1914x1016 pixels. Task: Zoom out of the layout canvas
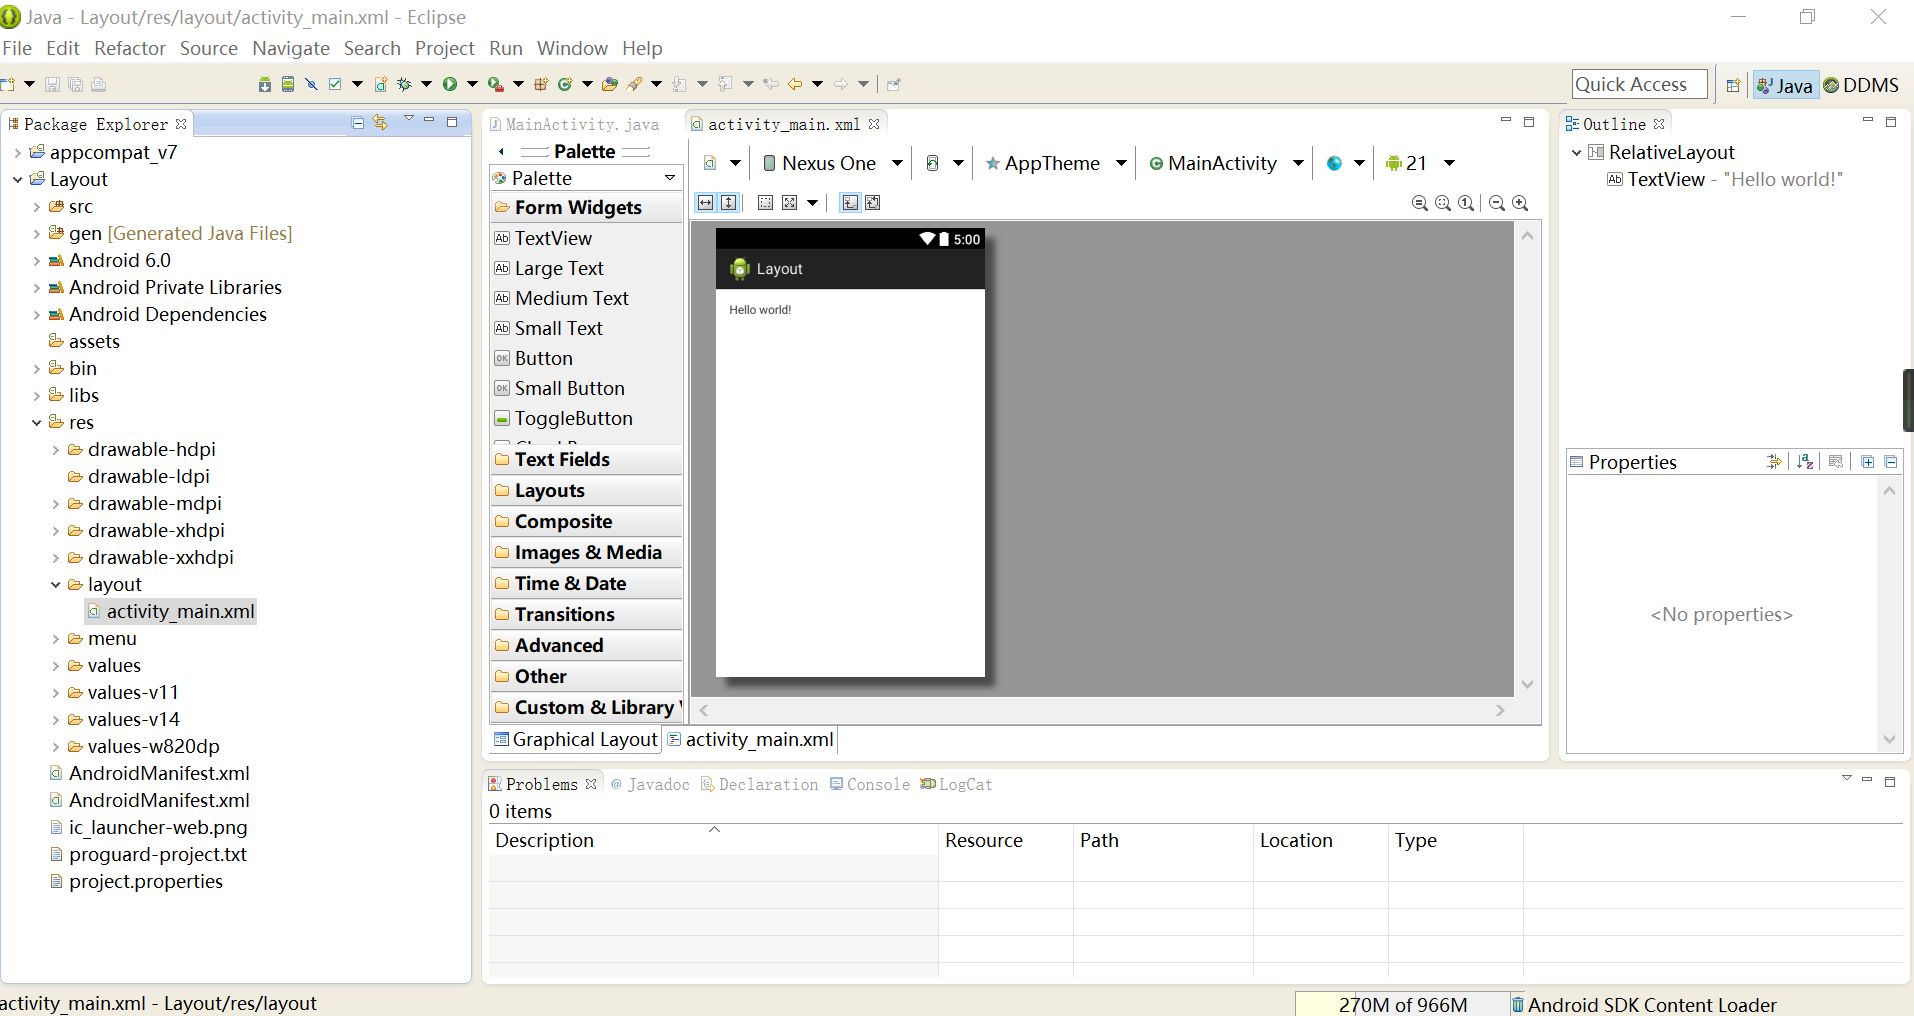[x=1497, y=203]
